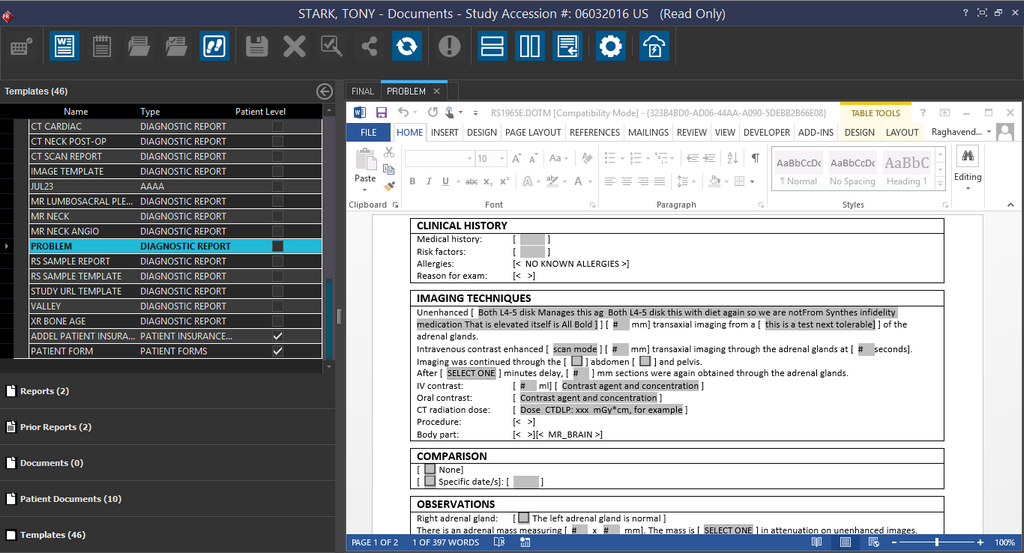Expand the Patient Documents (10) section
The image size is (1024, 553).
tap(70, 499)
